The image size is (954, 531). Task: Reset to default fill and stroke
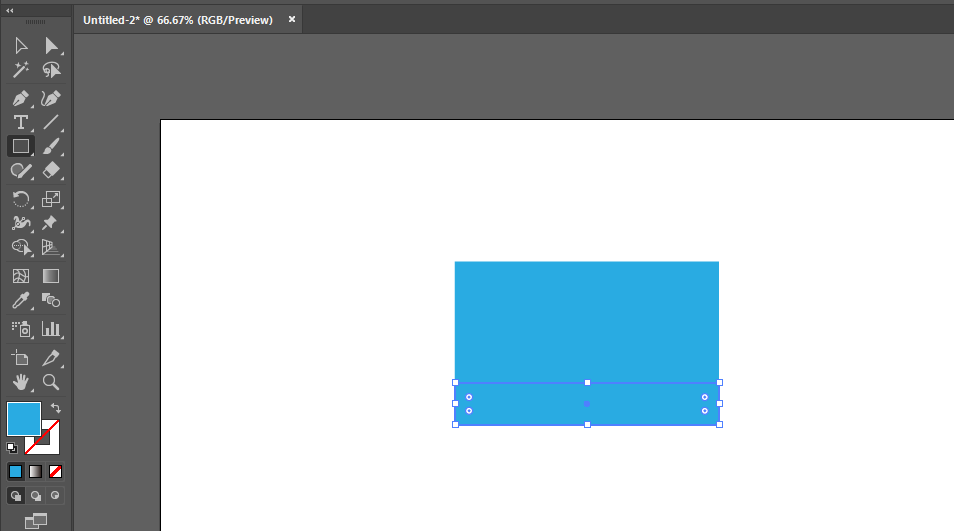(x=12, y=448)
